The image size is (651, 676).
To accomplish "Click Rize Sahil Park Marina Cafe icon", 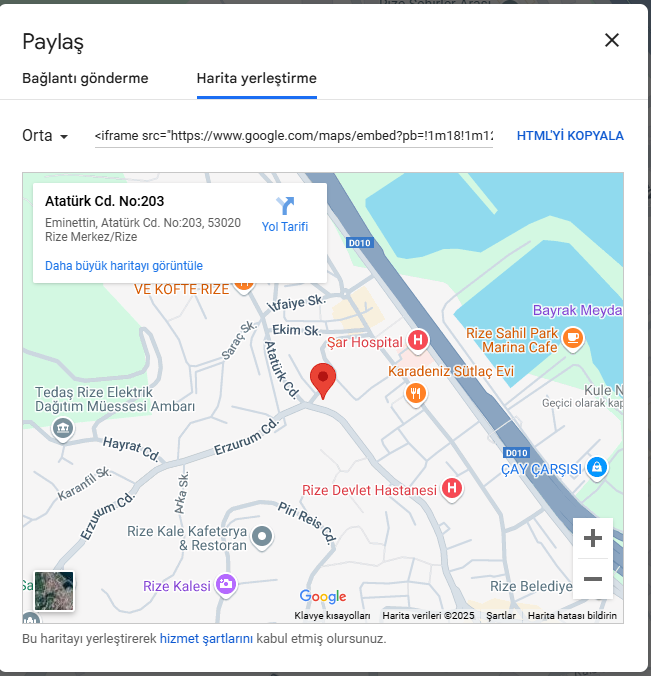I will [573, 338].
